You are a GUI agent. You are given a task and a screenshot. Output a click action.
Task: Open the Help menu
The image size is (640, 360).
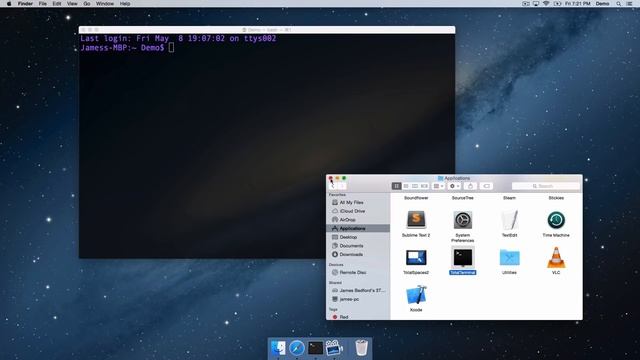point(125,4)
